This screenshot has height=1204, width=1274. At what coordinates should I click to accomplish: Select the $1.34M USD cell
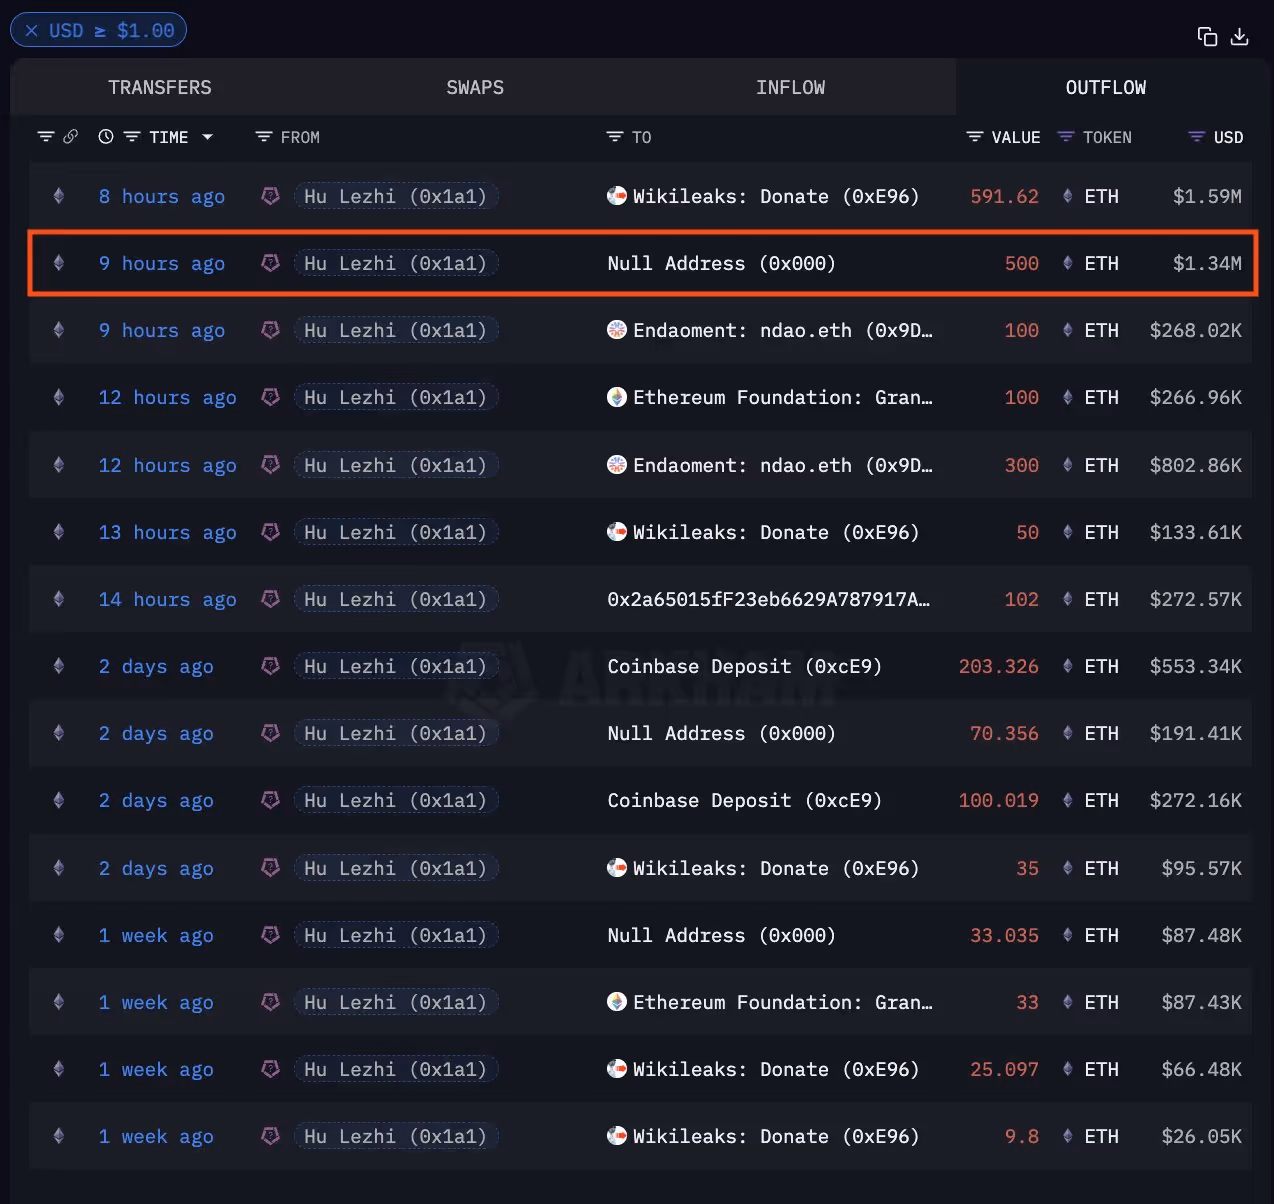(1207, 264)
